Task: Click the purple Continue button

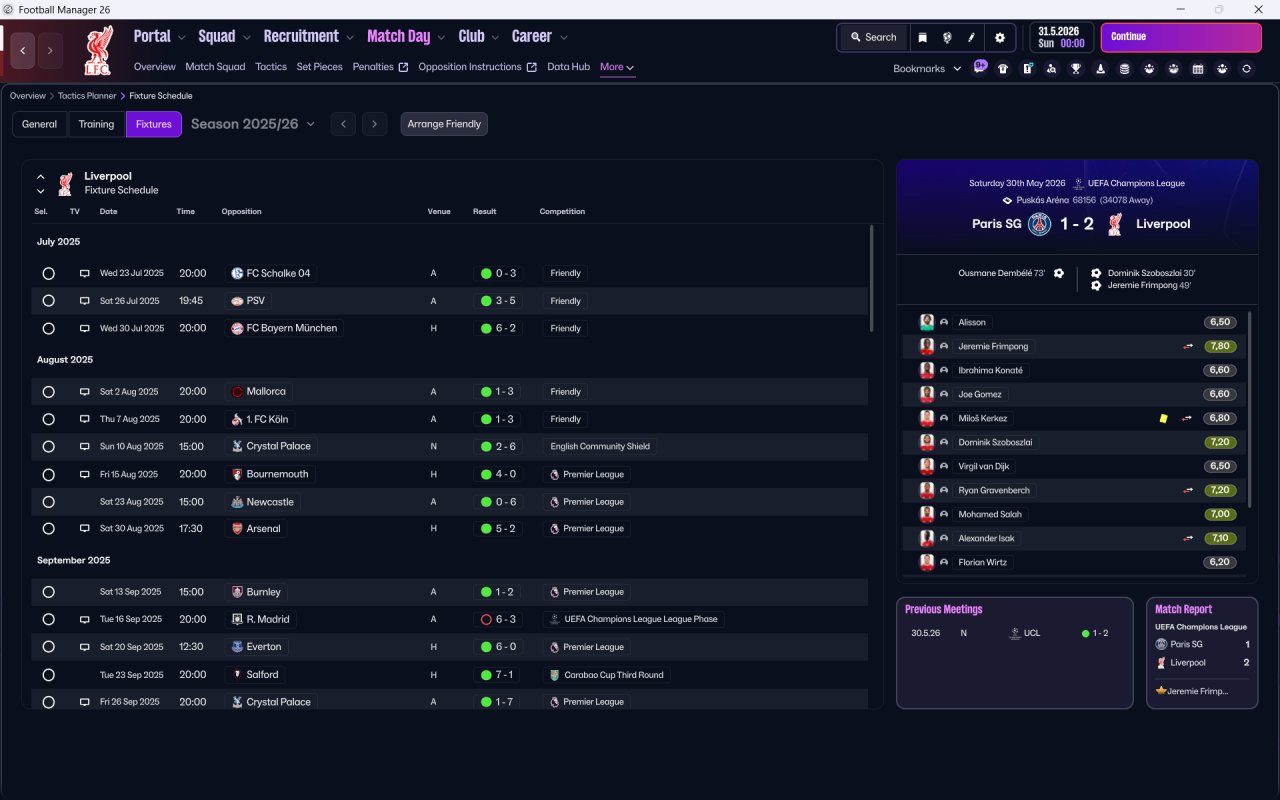Action: pyautogui.click(x=1181, y=37)
